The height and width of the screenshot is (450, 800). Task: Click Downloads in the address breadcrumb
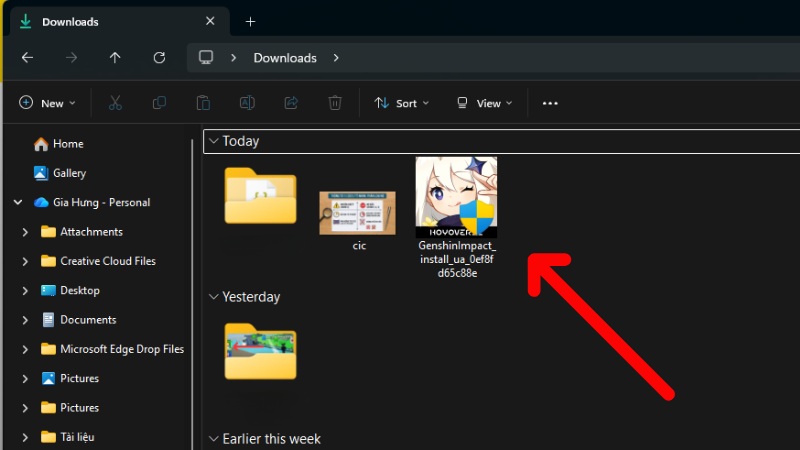pos(285,58)
